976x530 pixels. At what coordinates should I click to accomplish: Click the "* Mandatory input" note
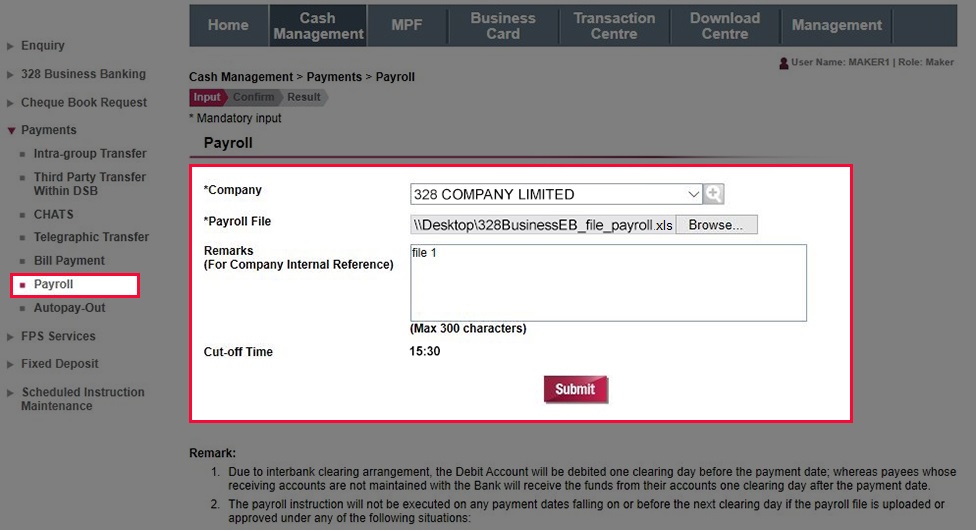pyautogui.click(x=235, y=118)
